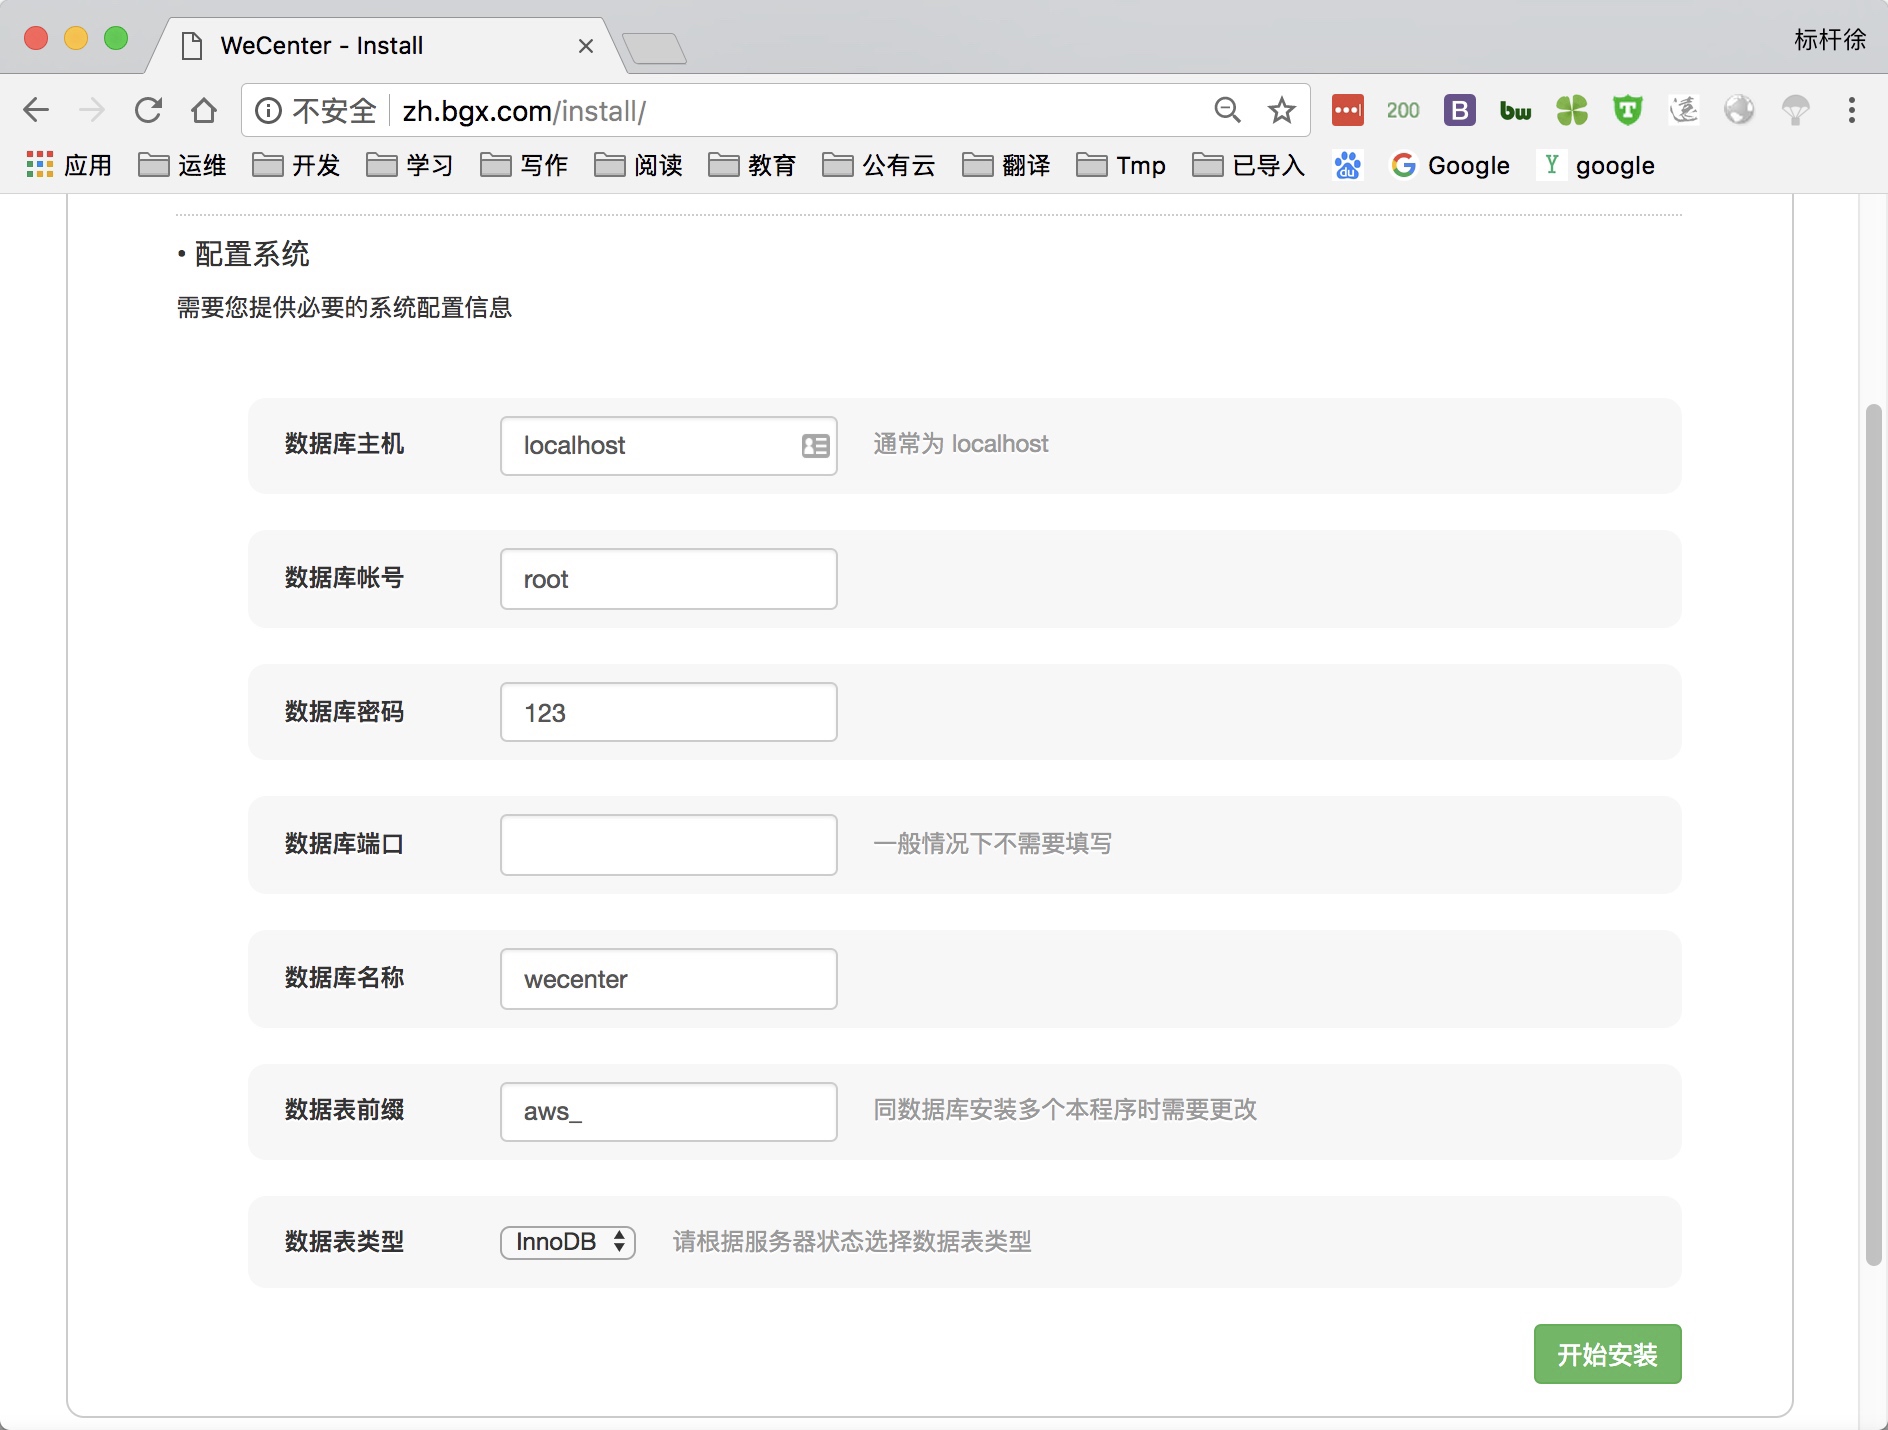Image resolution: width=1888 pixels, height=1430 pixels.
Task: Open the four-leaf clover extension
Action: pos(1572,110)
